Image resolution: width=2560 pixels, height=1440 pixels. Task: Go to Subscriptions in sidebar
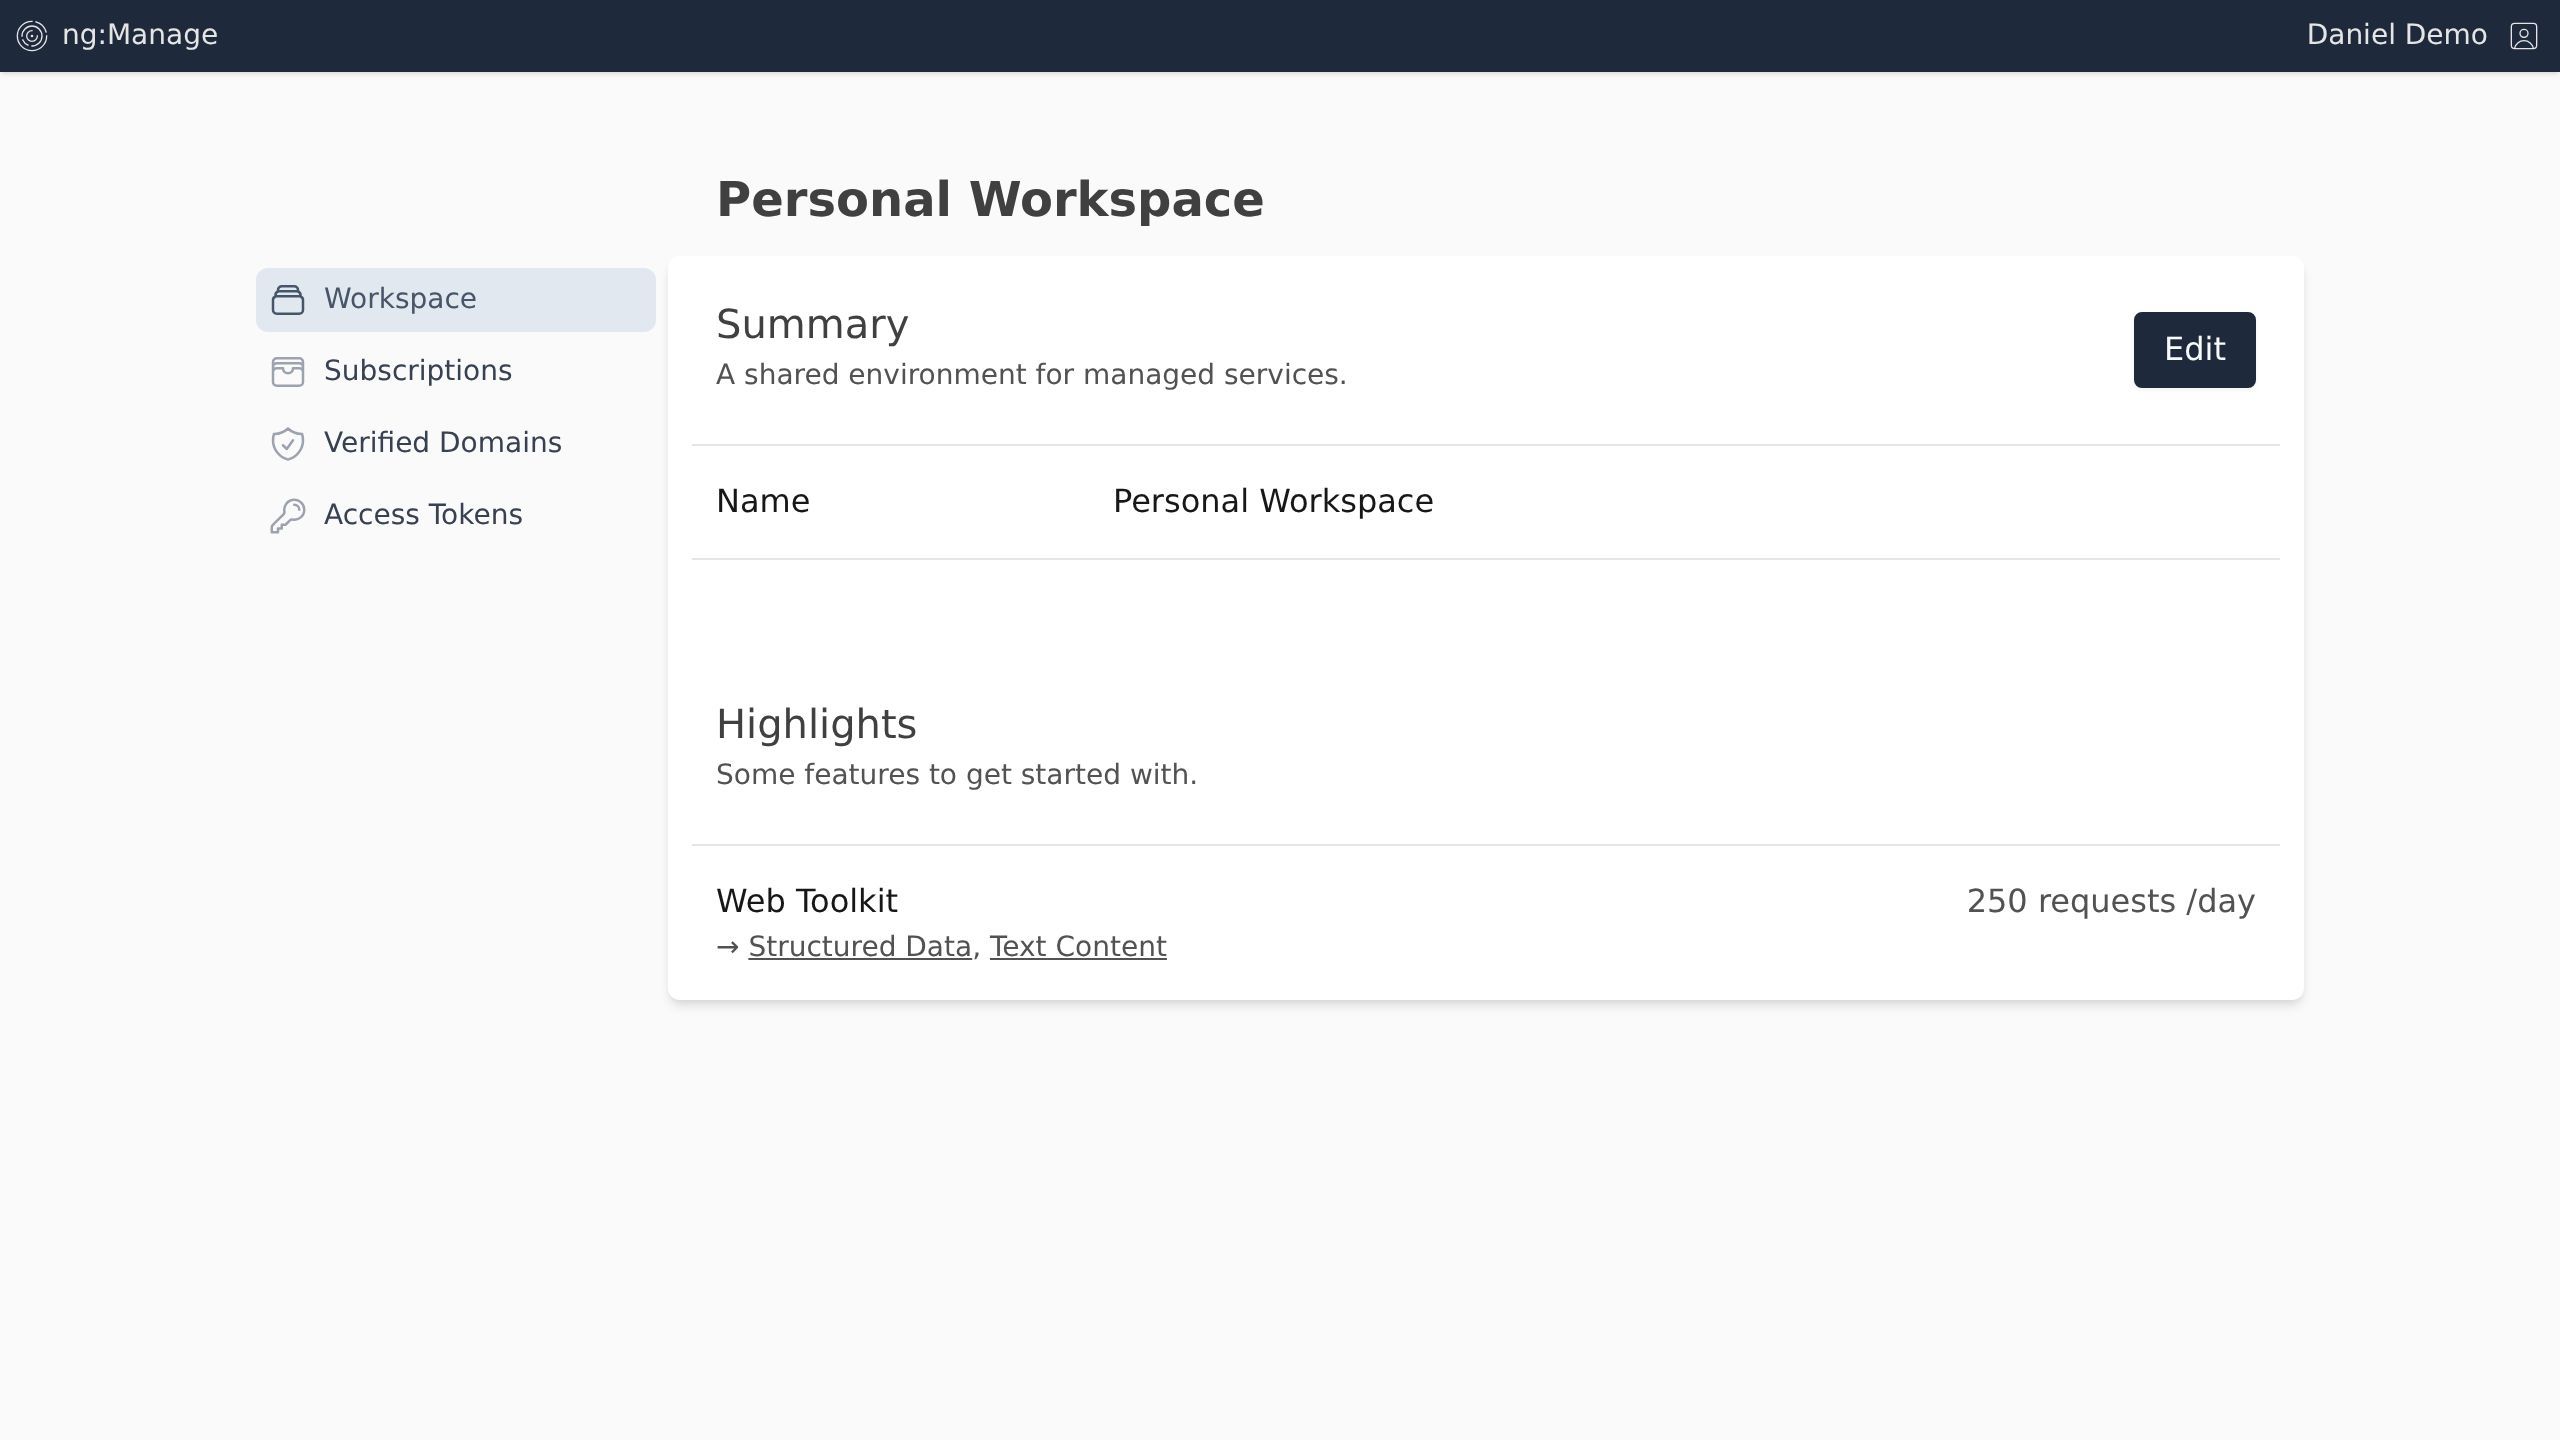click(417, 371)
